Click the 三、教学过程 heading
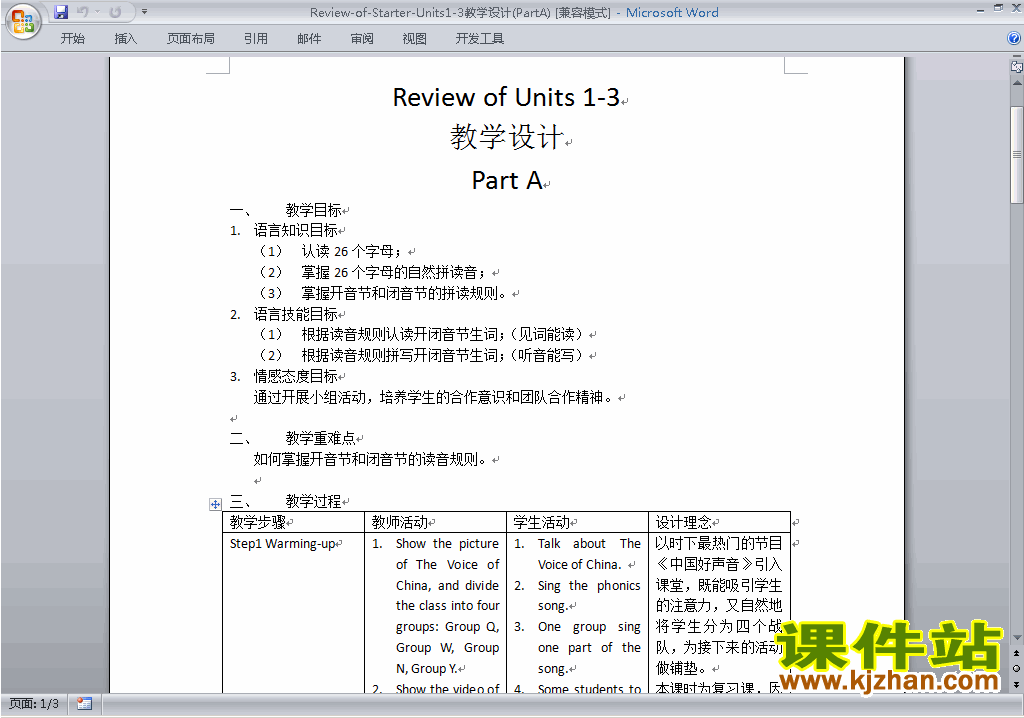1024x718 pixels. point(285,502)
